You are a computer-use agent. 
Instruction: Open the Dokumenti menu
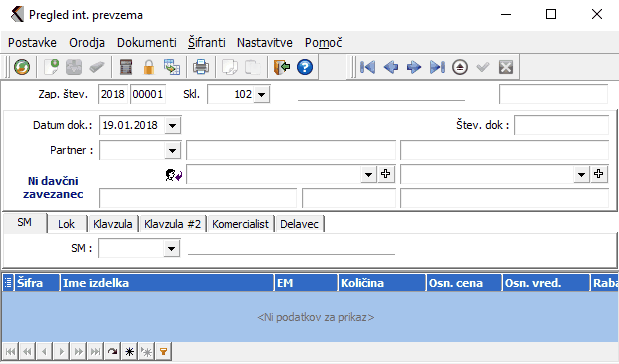coord(146,43)
